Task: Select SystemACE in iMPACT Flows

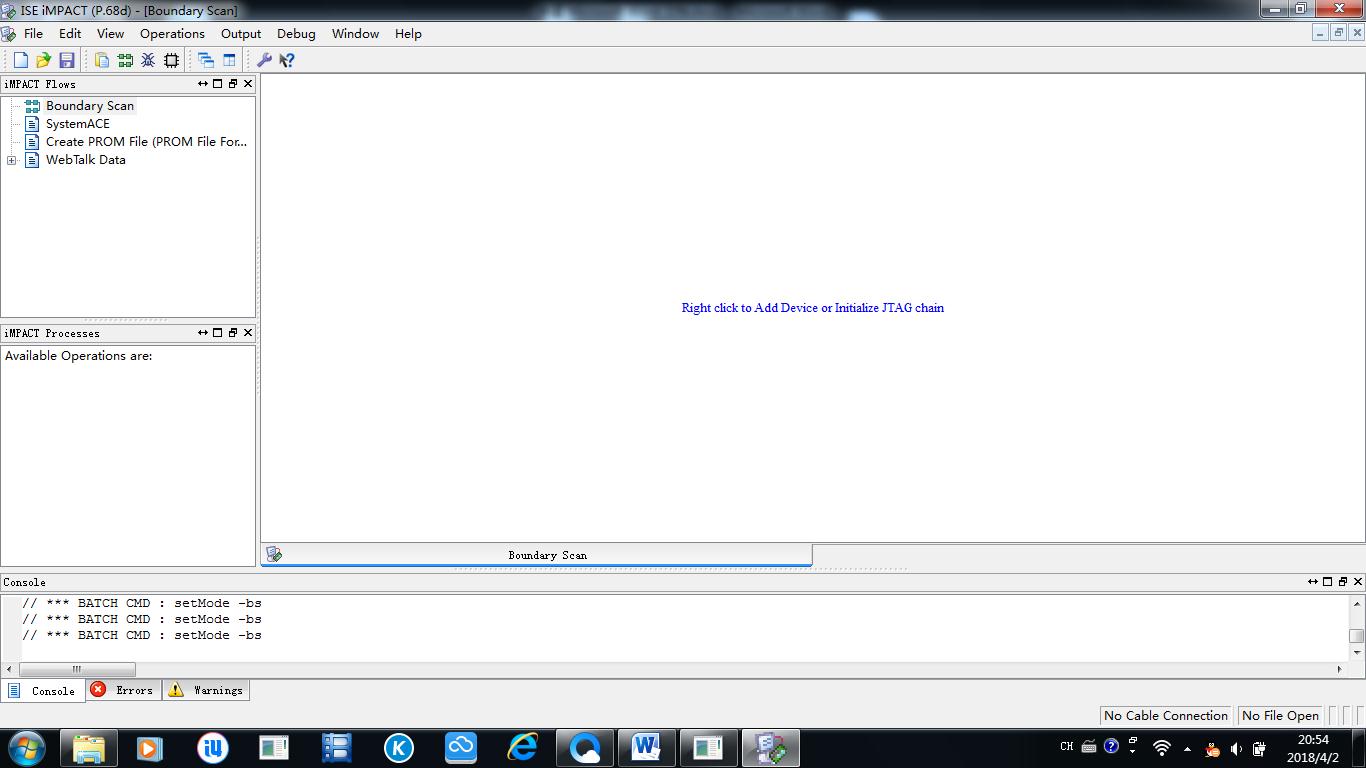Action: point(77,124)
